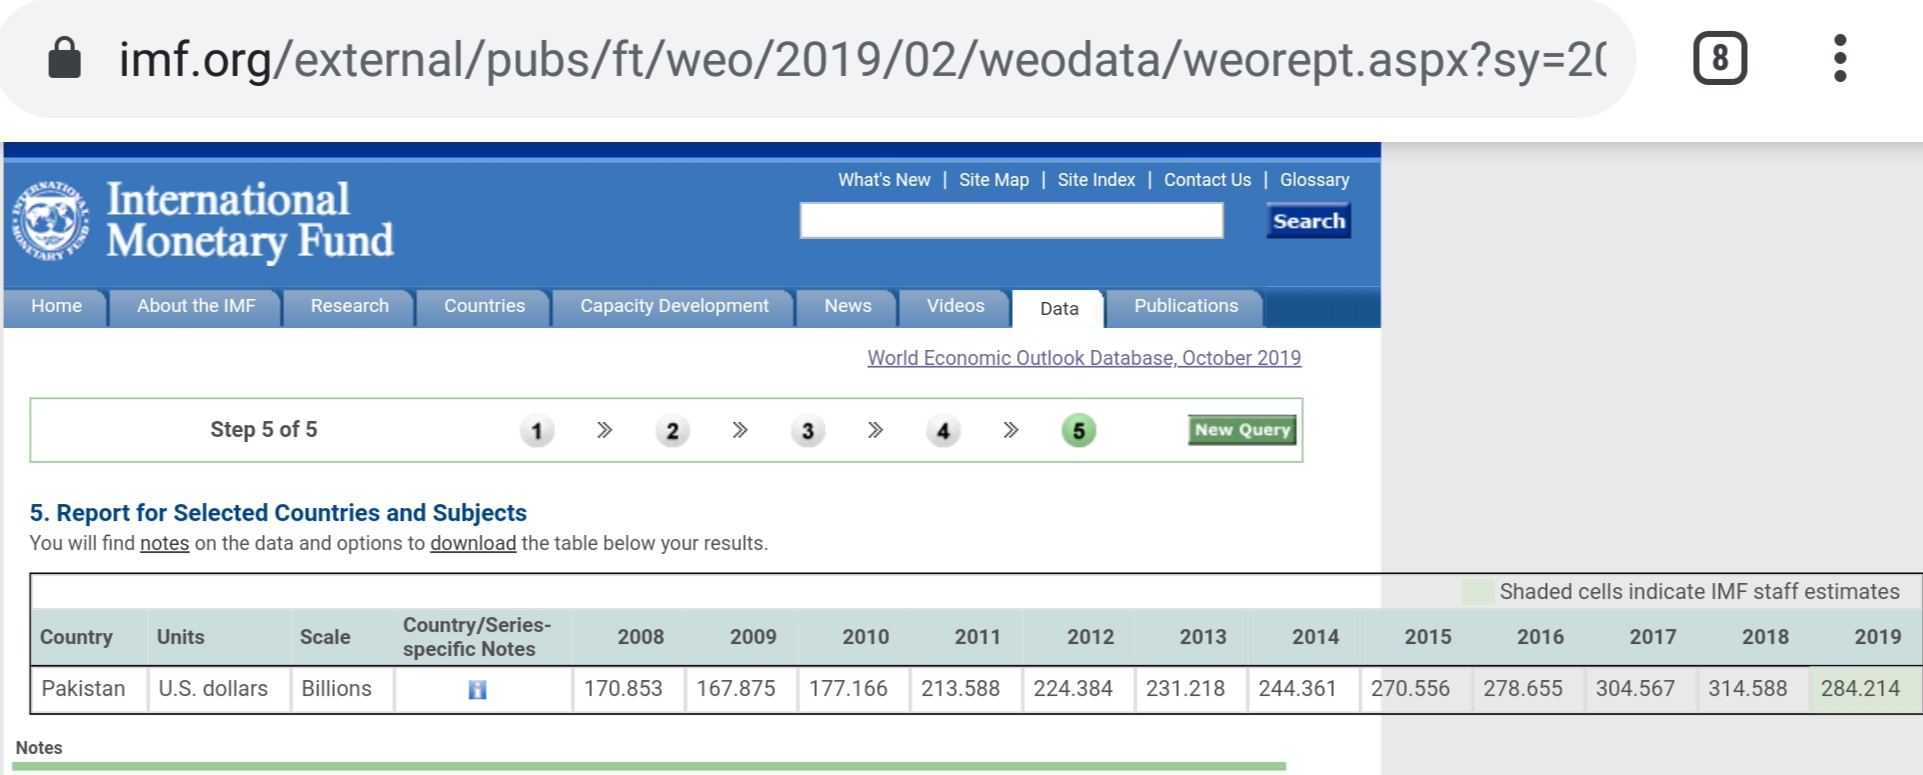
Task: Switch to the Videos tab
Action: (x=955, y=307)
